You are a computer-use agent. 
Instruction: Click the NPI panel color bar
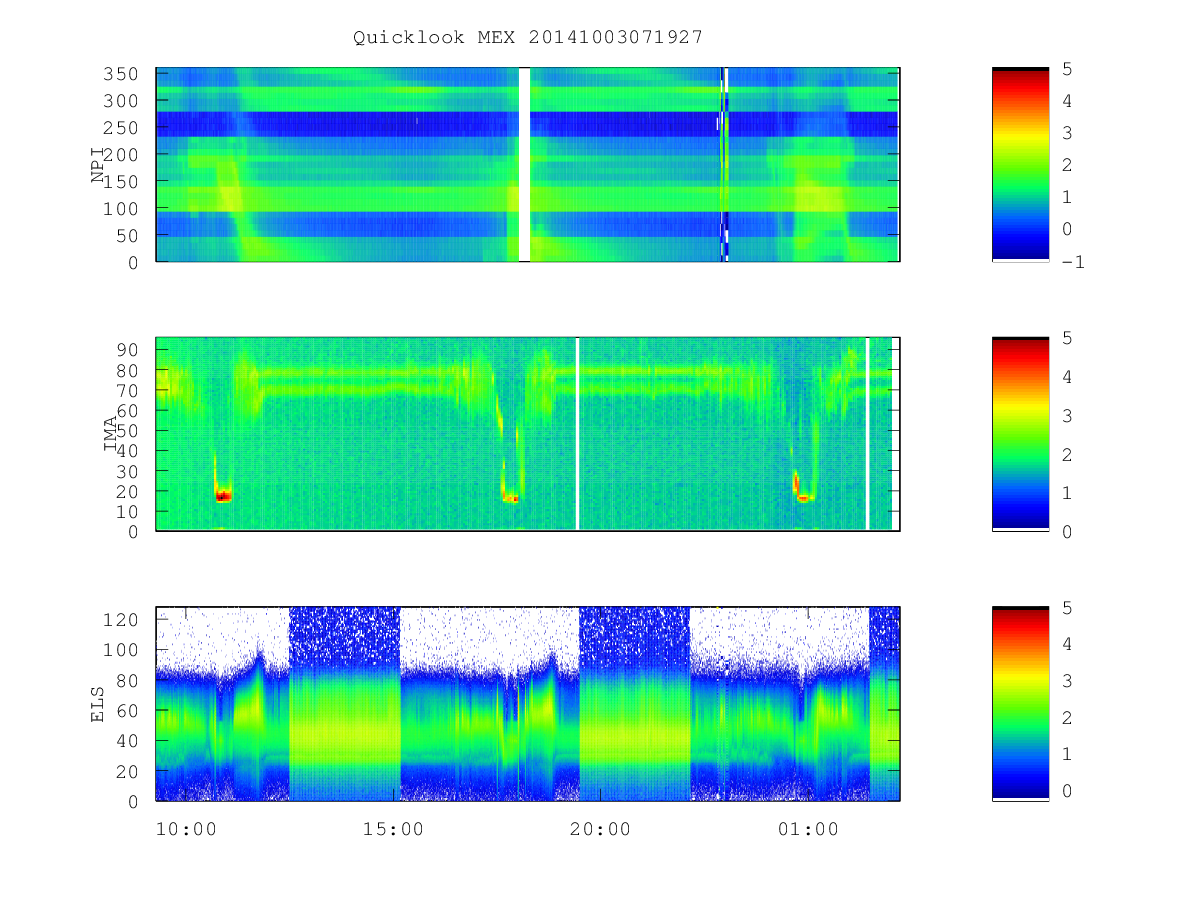(1020, 165)
